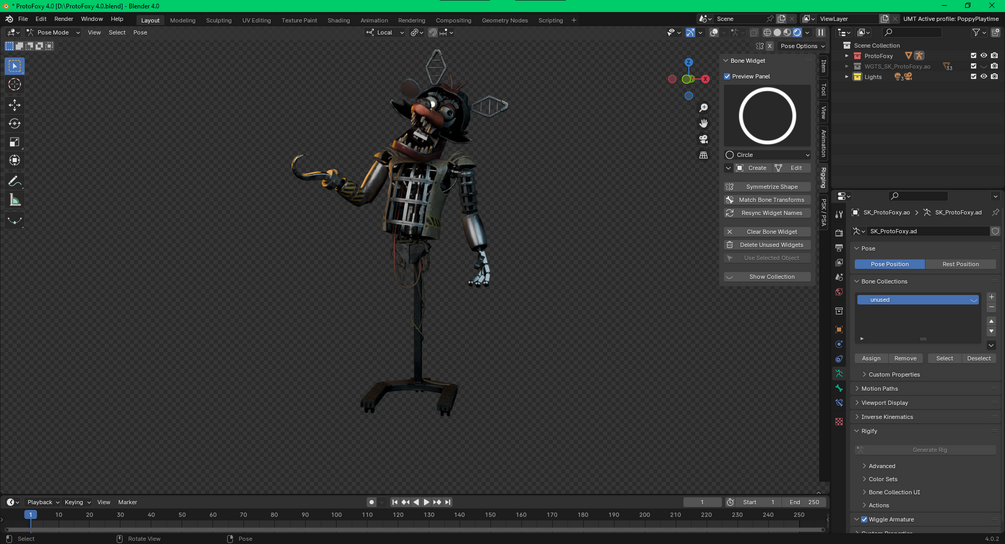Switch to the Shading workspace tab
The image size is (1005, 544).
point(338,21)
